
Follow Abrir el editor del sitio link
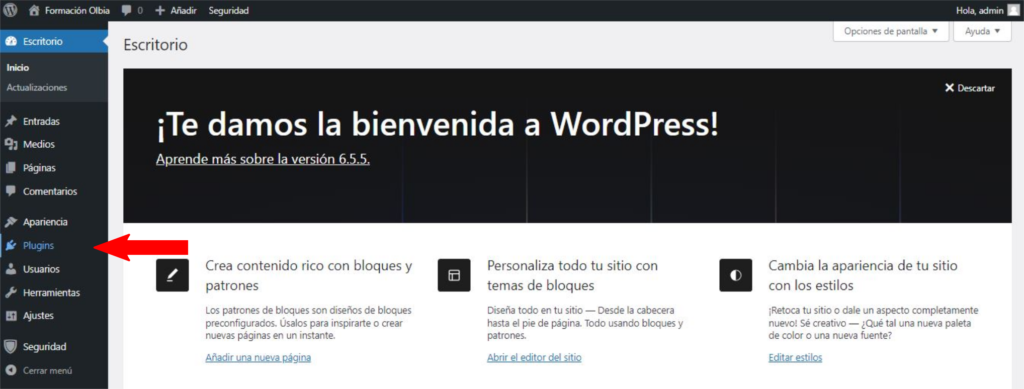(534, 358)
